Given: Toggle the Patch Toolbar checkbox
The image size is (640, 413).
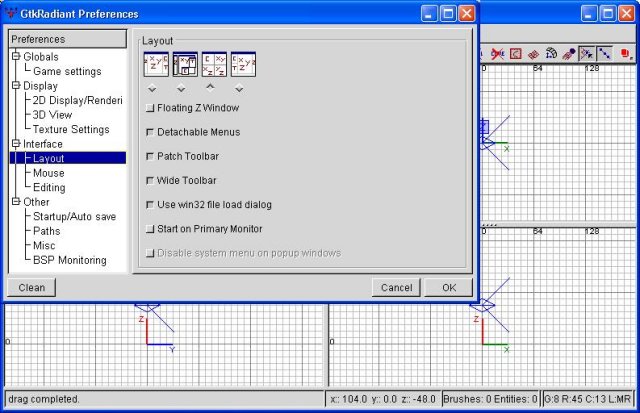Looking at the screenshot, I should click(150, 156).
